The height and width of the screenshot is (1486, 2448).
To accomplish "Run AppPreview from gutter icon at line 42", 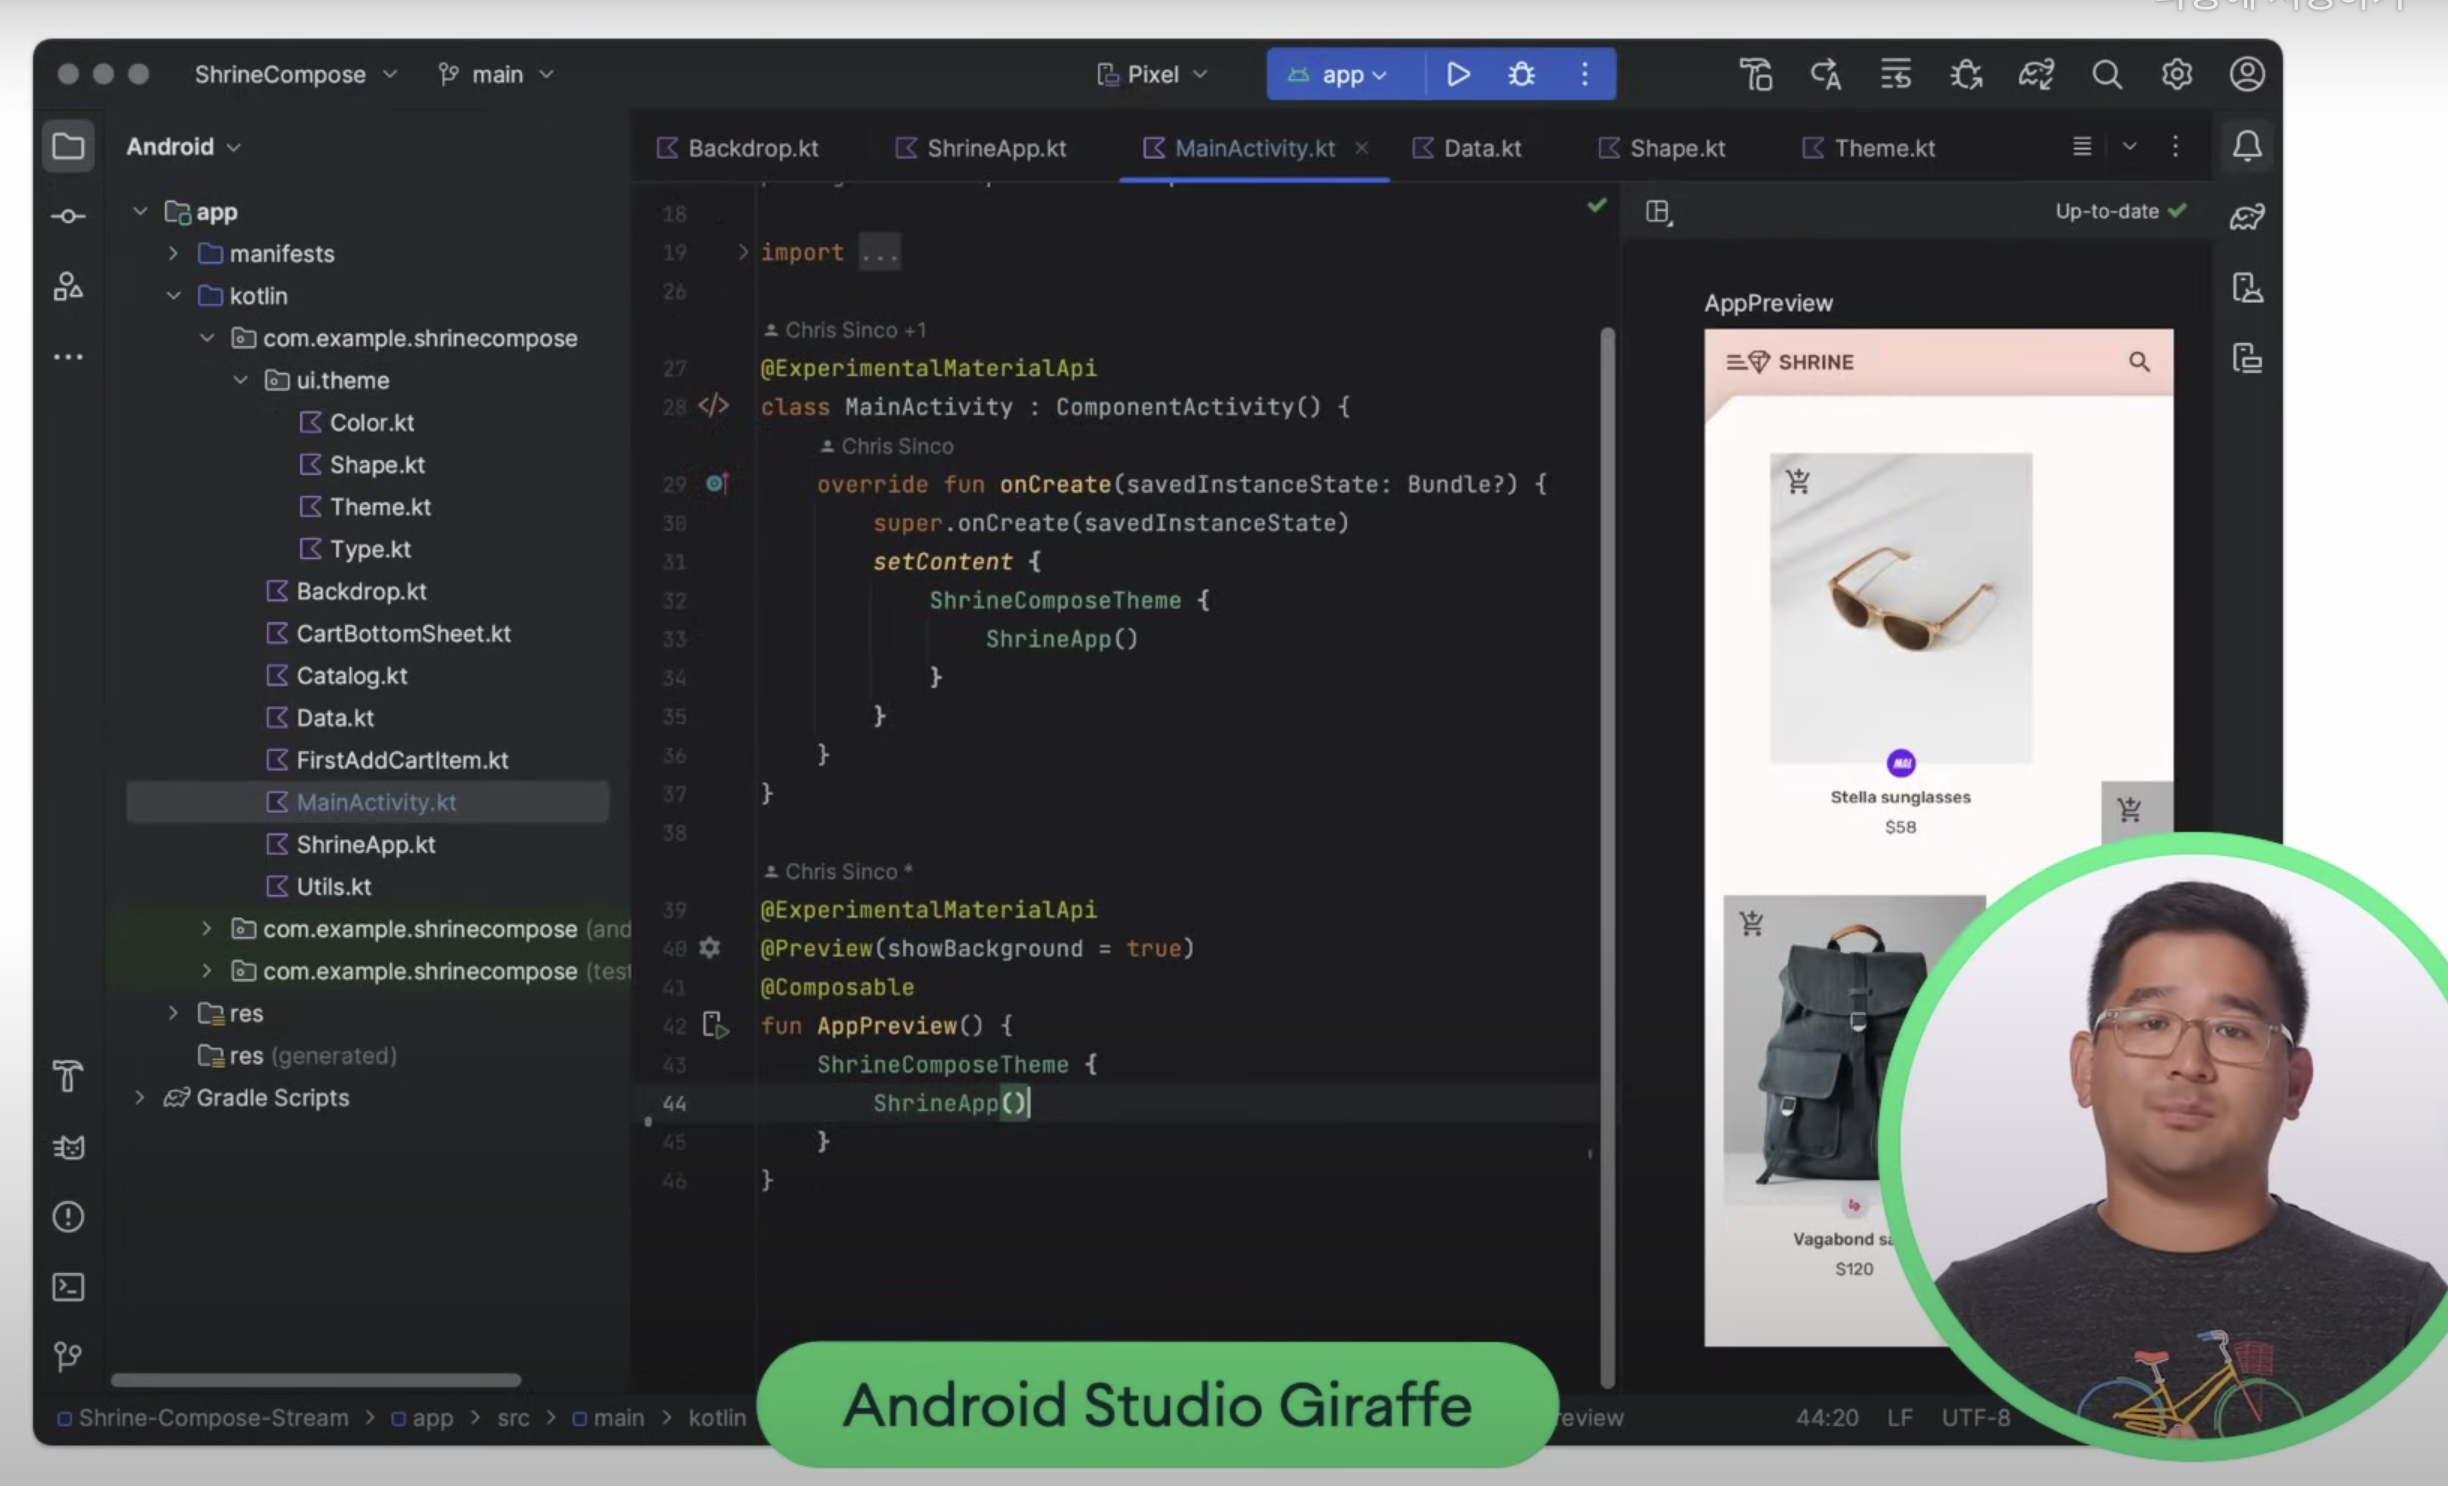I will click(715, 1025).
